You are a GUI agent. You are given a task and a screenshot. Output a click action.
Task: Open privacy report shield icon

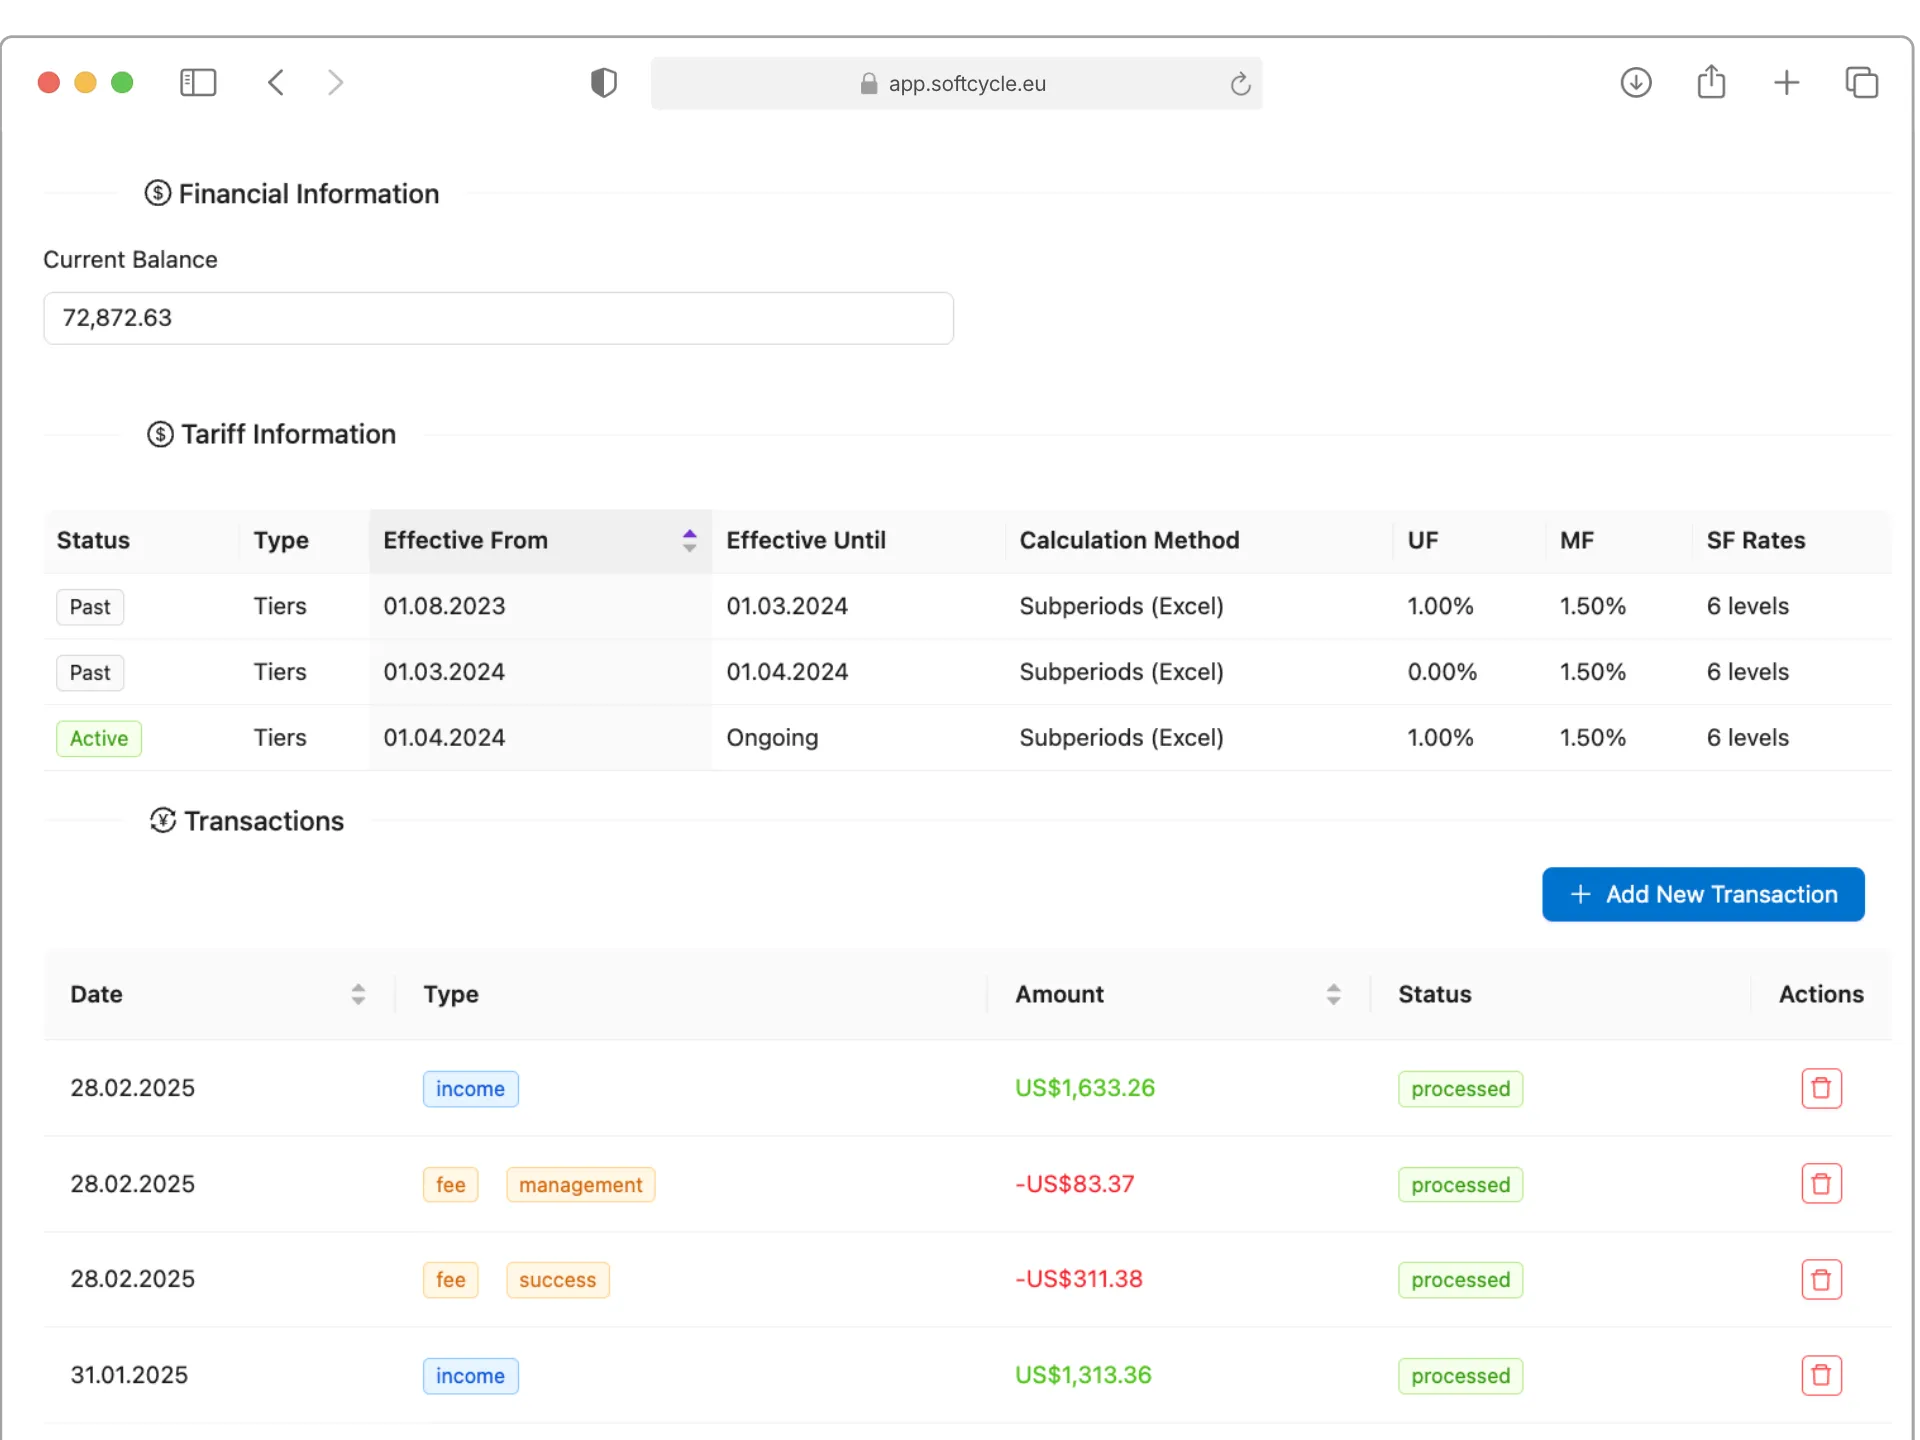point(603,83)
